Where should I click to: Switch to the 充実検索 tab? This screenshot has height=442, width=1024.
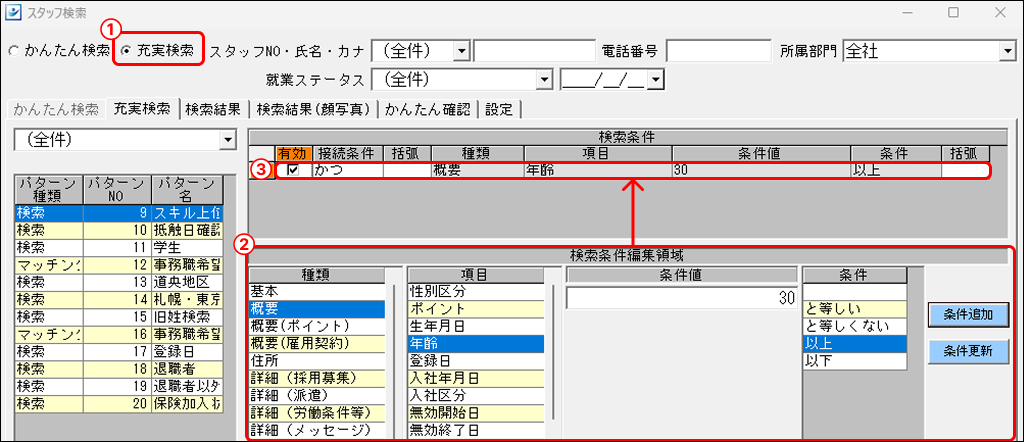pos(142,108)
